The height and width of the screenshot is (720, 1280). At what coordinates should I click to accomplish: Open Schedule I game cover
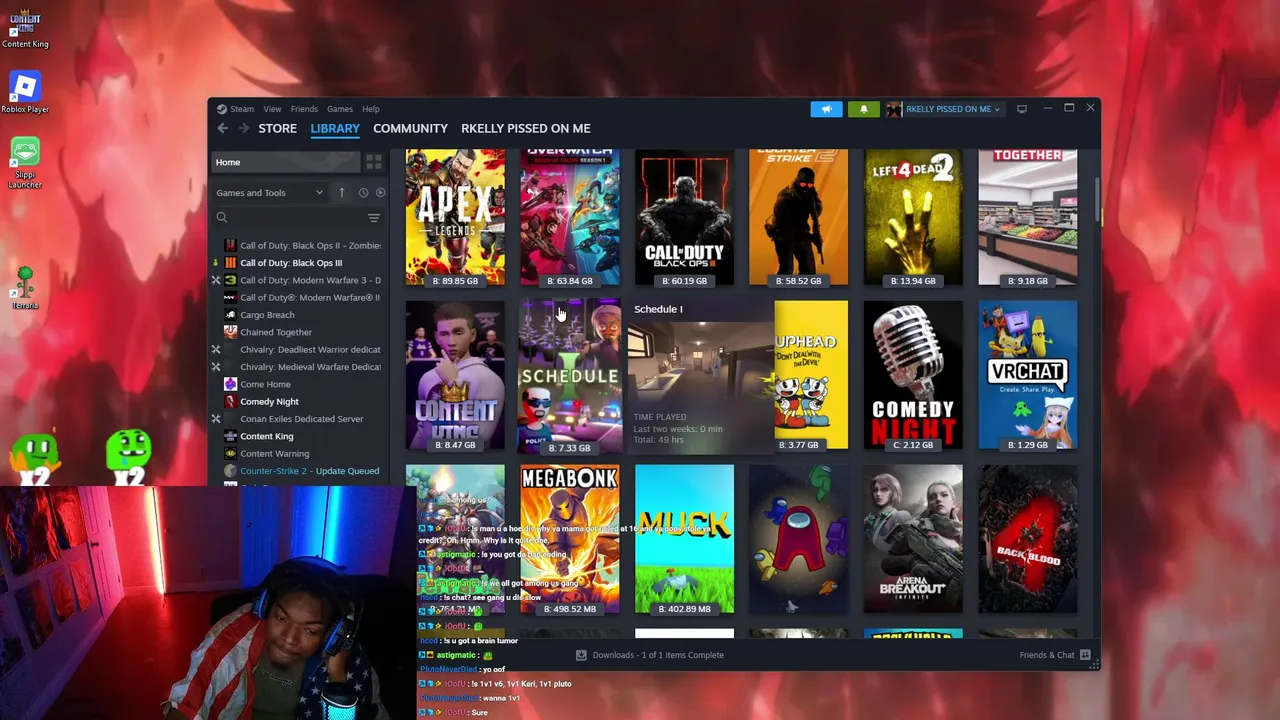(570, 377)
